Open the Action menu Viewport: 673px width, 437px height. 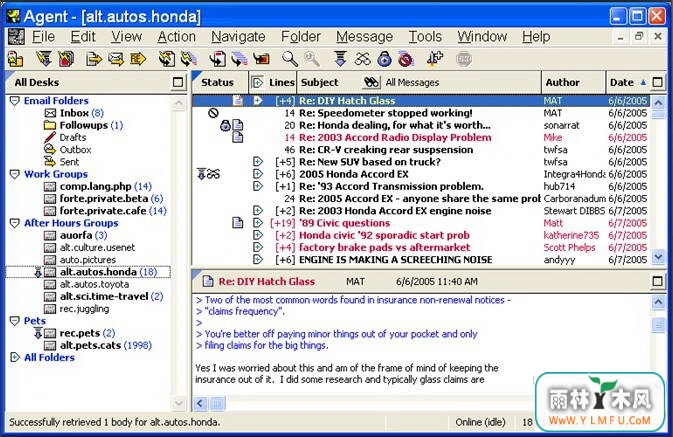(176, 37)
